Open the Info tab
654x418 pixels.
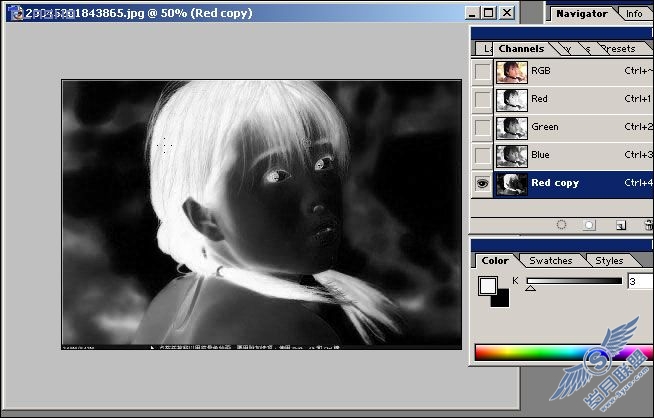[x=634, y=14]
